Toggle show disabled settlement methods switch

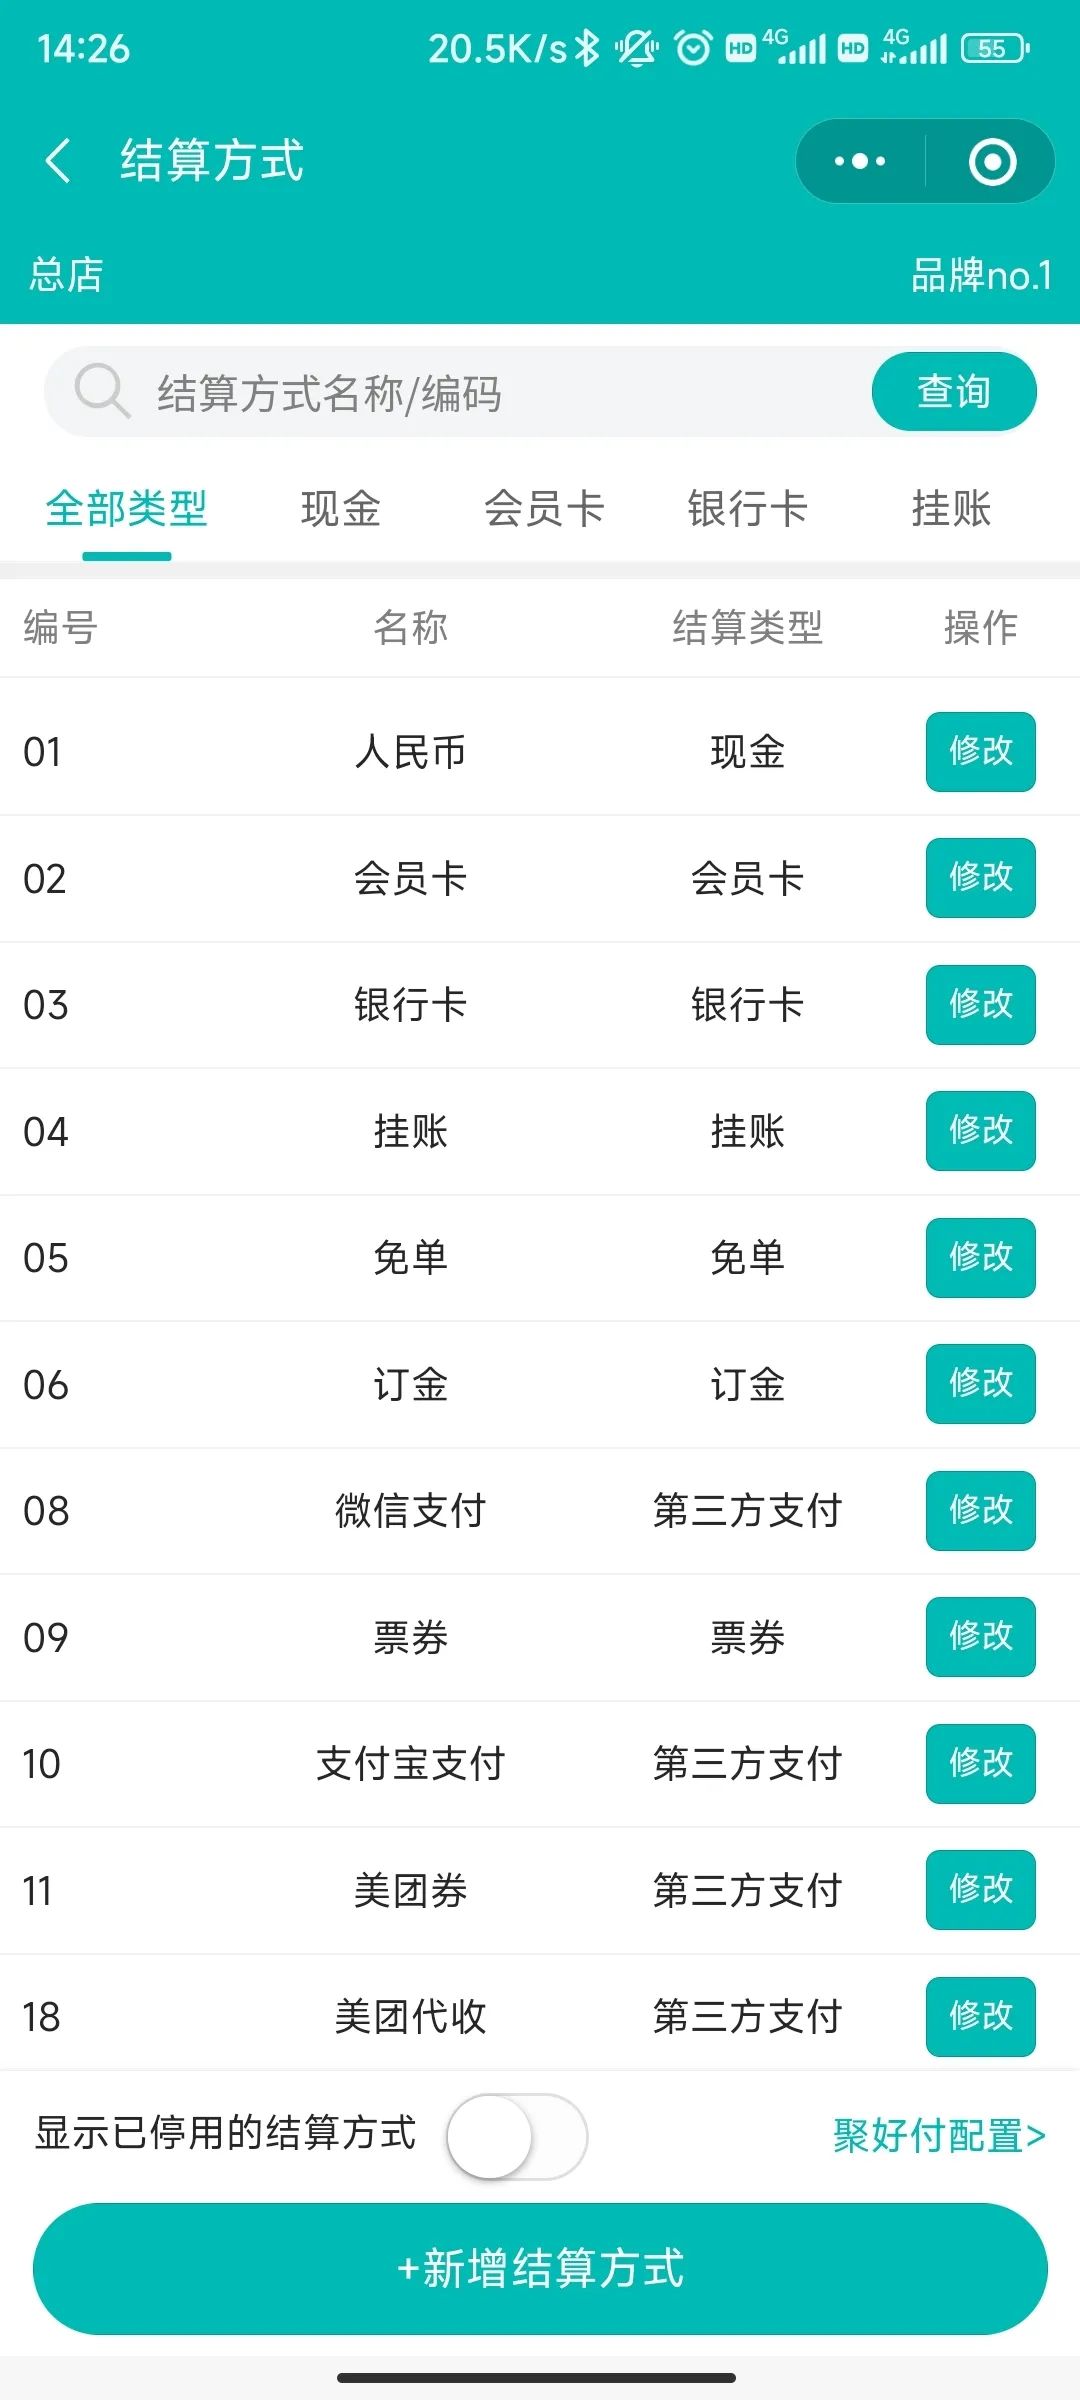[x=516, y=2136]
